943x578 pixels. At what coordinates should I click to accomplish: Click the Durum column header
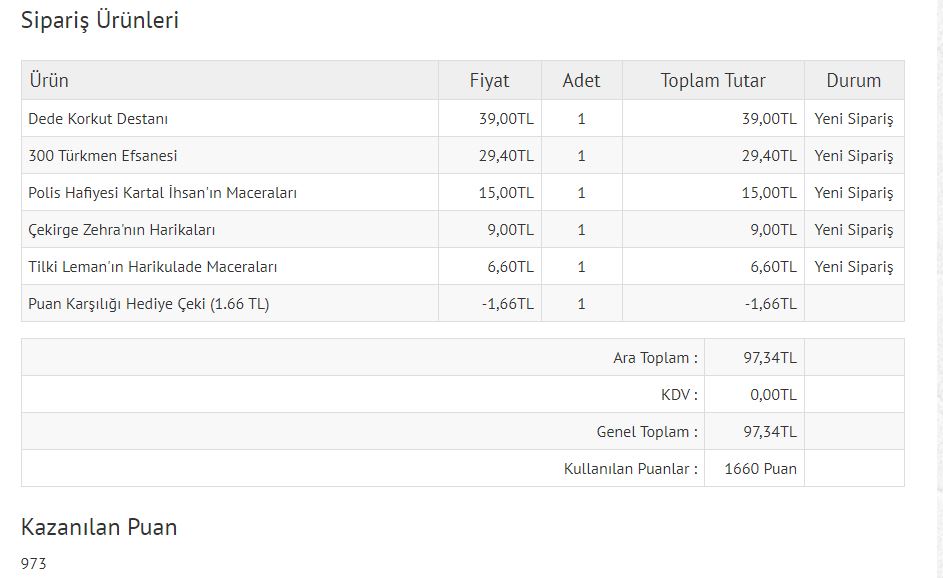(x=853, y=81)
